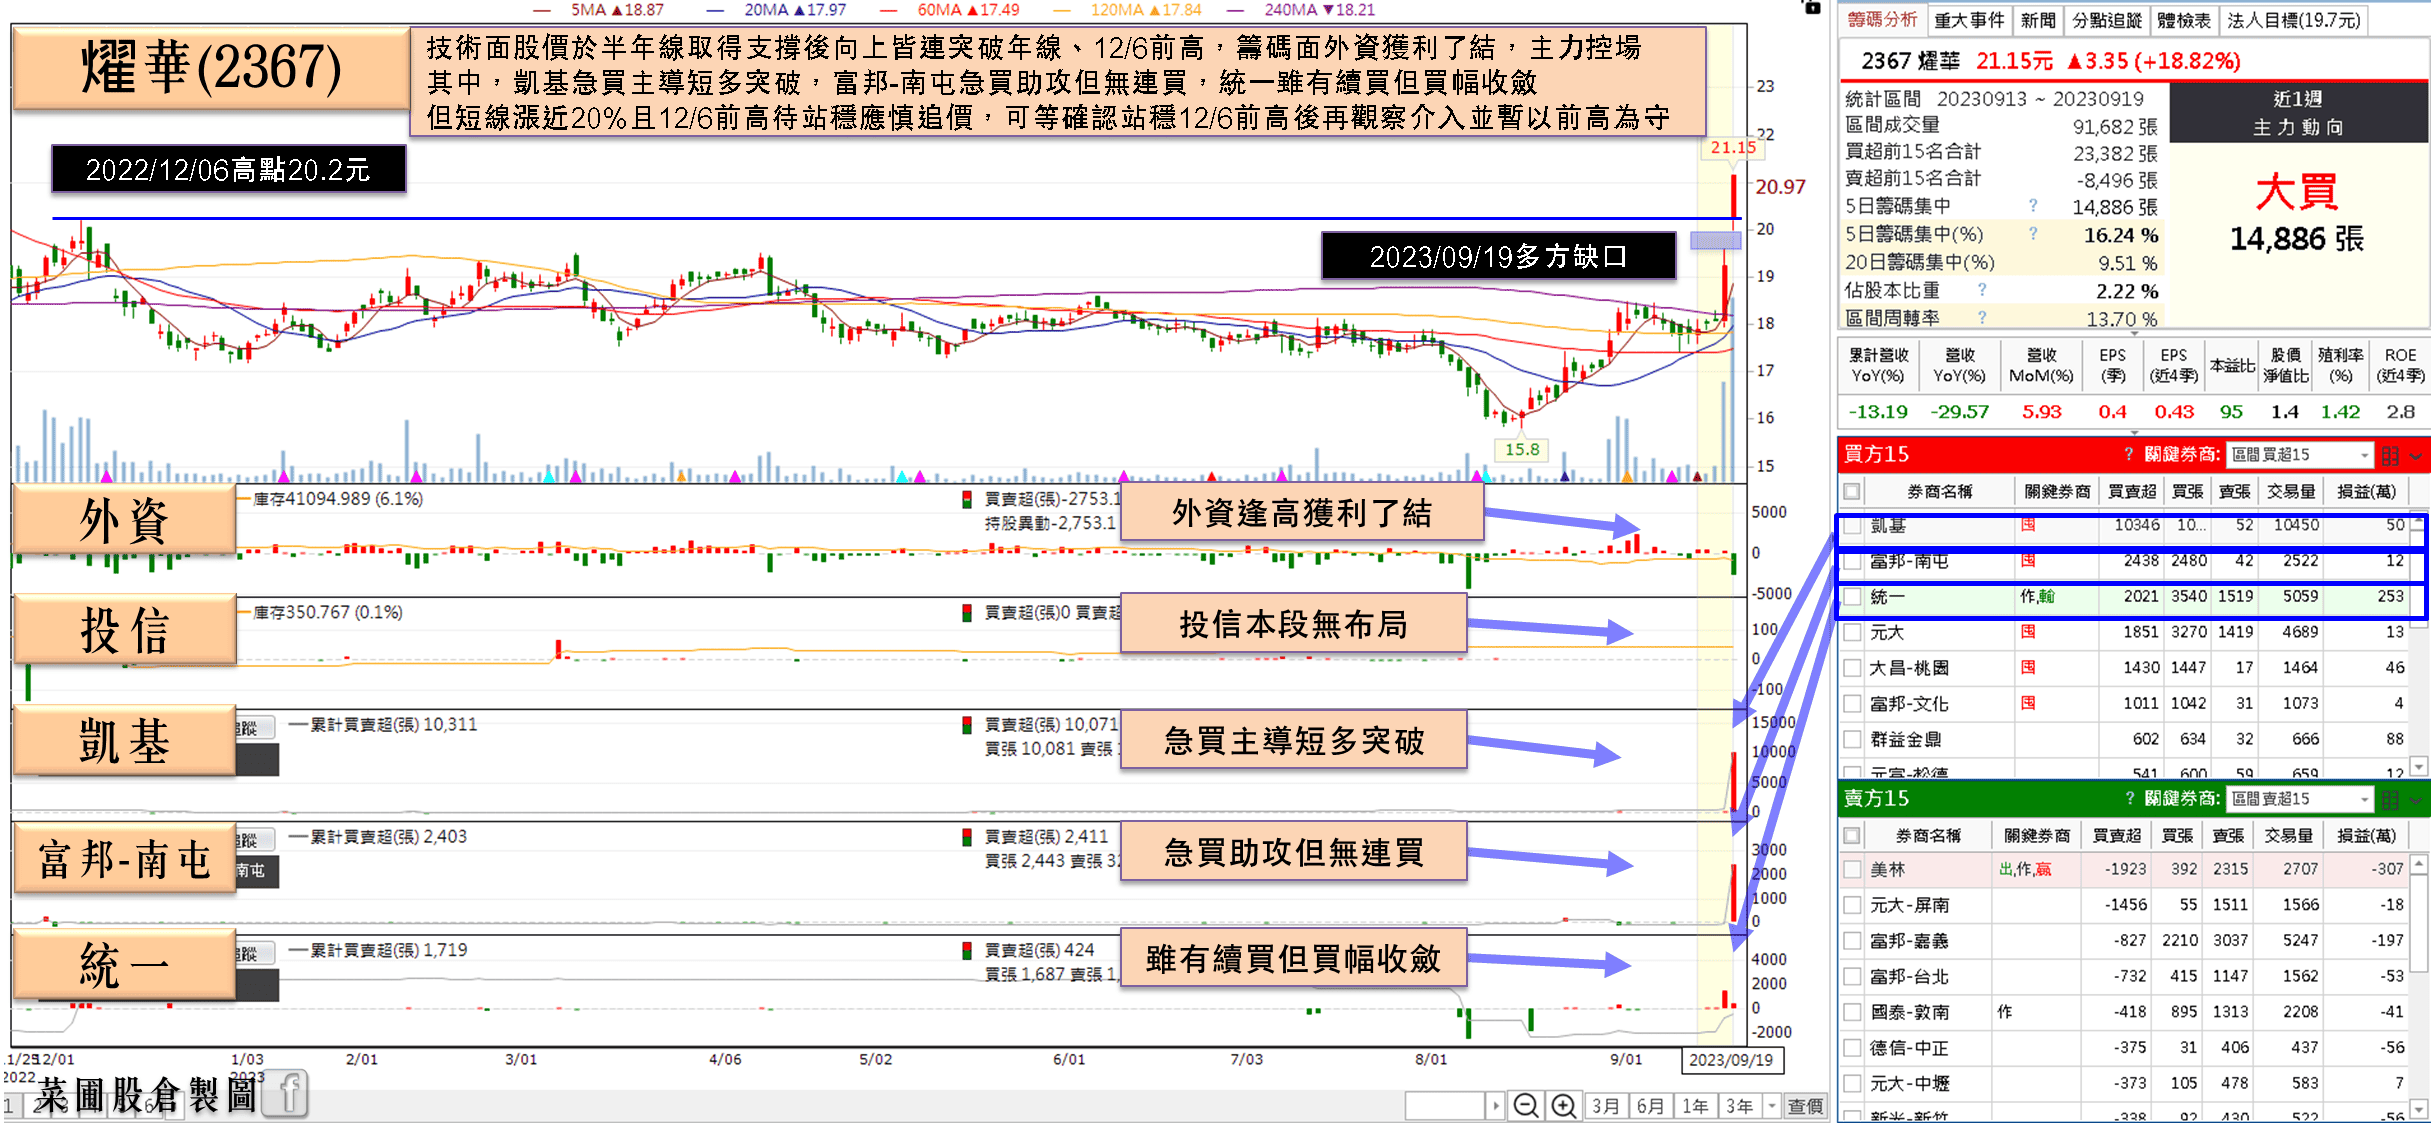Open the 區間買超15 dropdown
Screen dimensions: 2431x1148
(2300, 455)
